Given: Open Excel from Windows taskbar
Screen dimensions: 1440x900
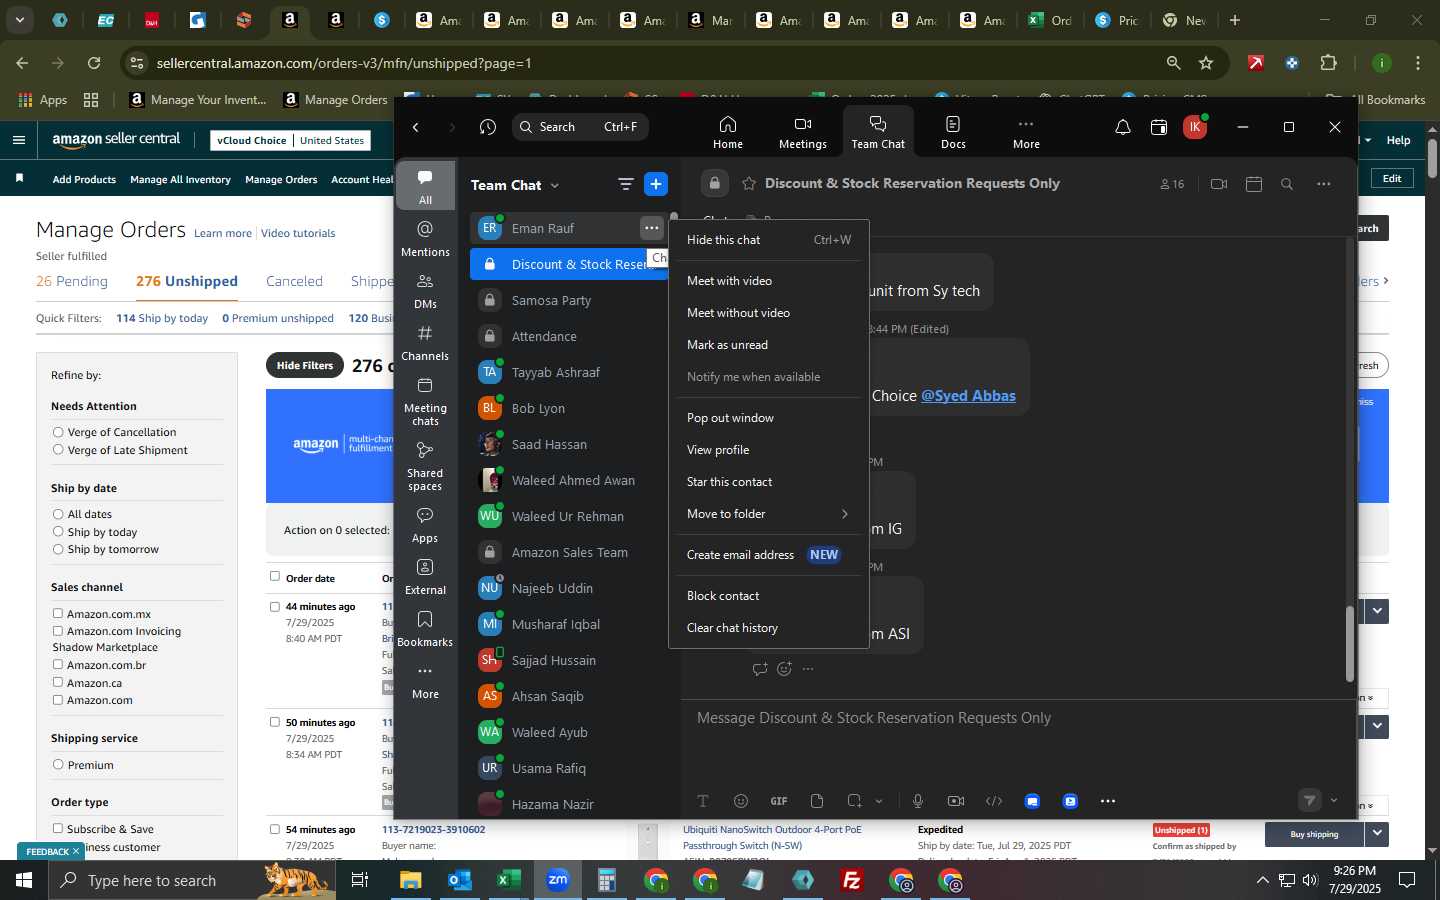Looking at the screenshot, I should tap(508, 880).
